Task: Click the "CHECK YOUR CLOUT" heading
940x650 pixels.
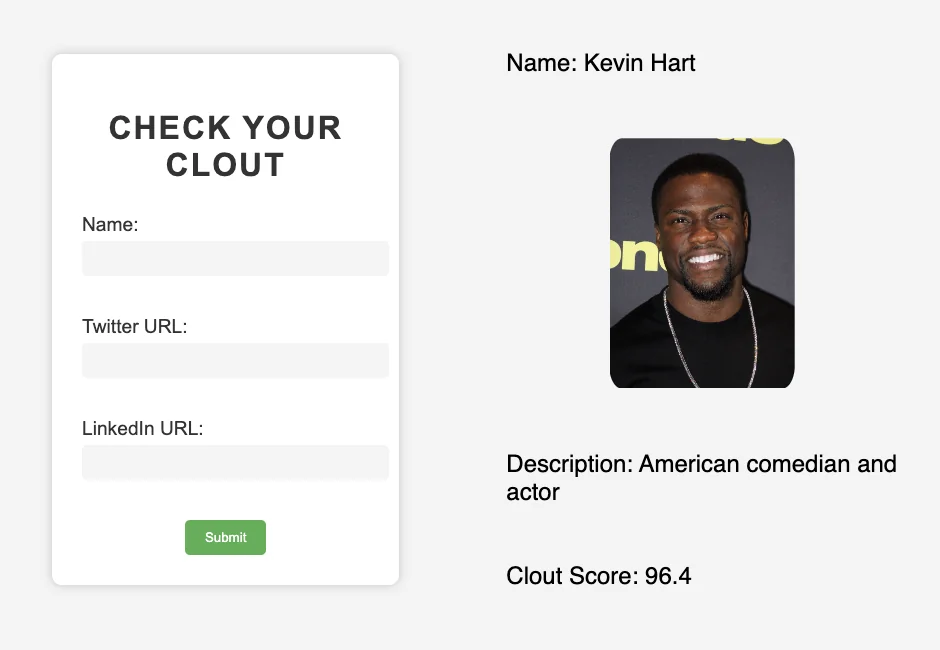Action: 225,146
